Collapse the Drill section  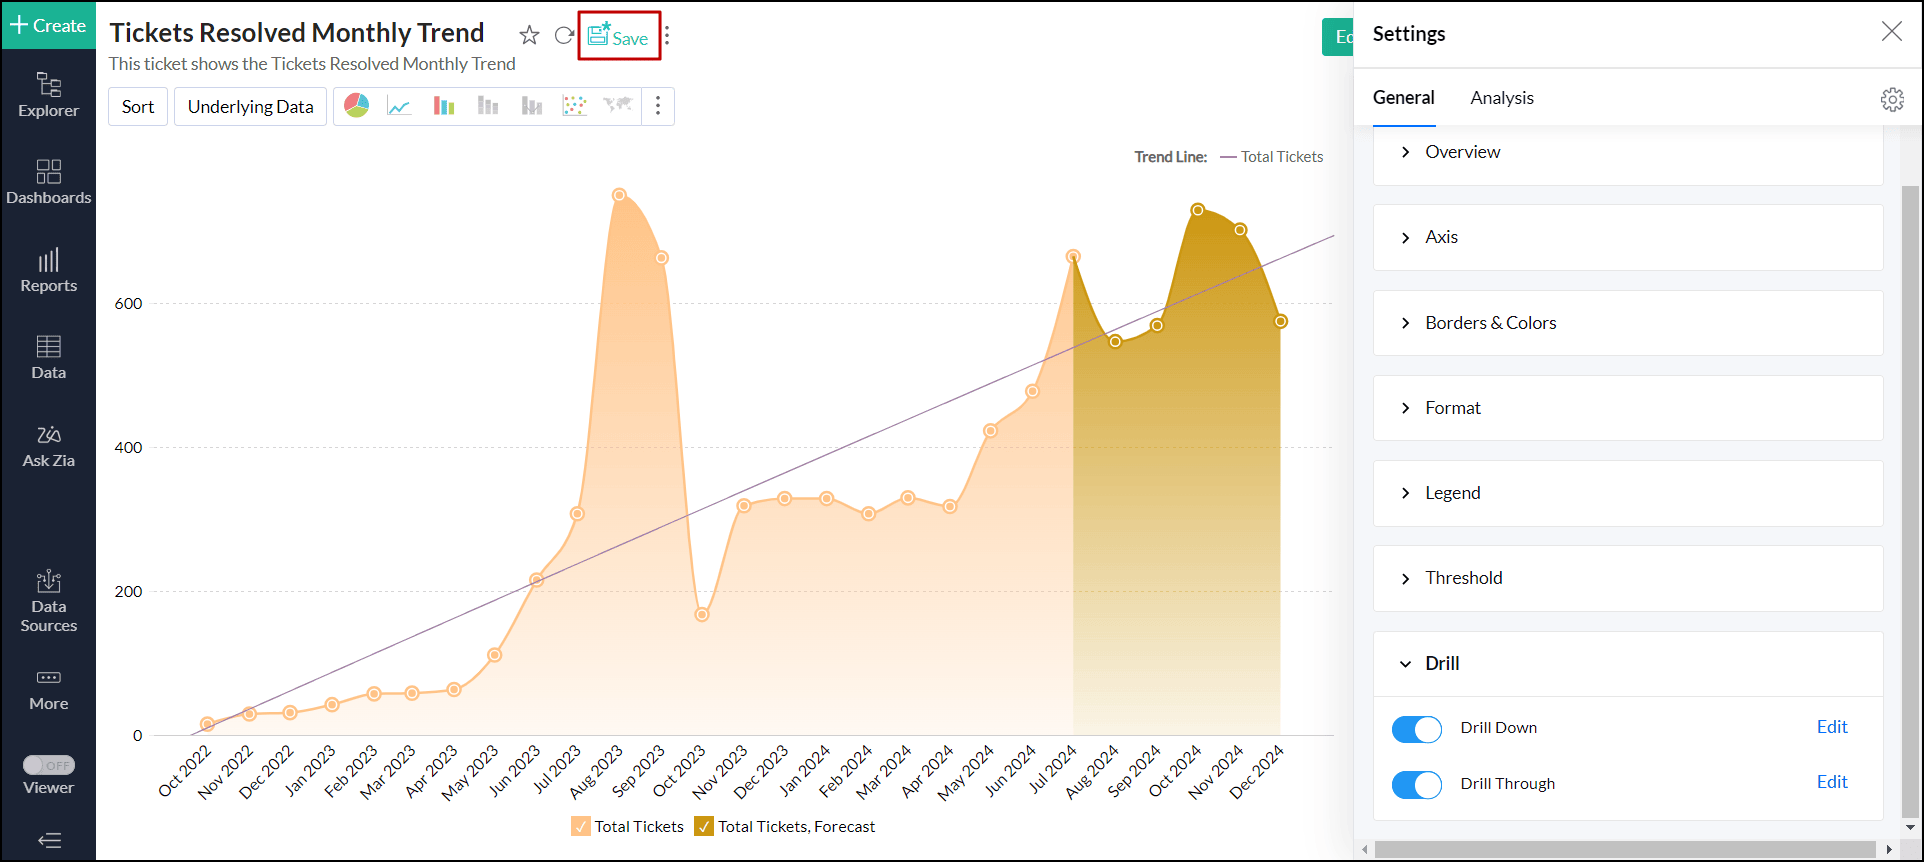coord(1441,664)
